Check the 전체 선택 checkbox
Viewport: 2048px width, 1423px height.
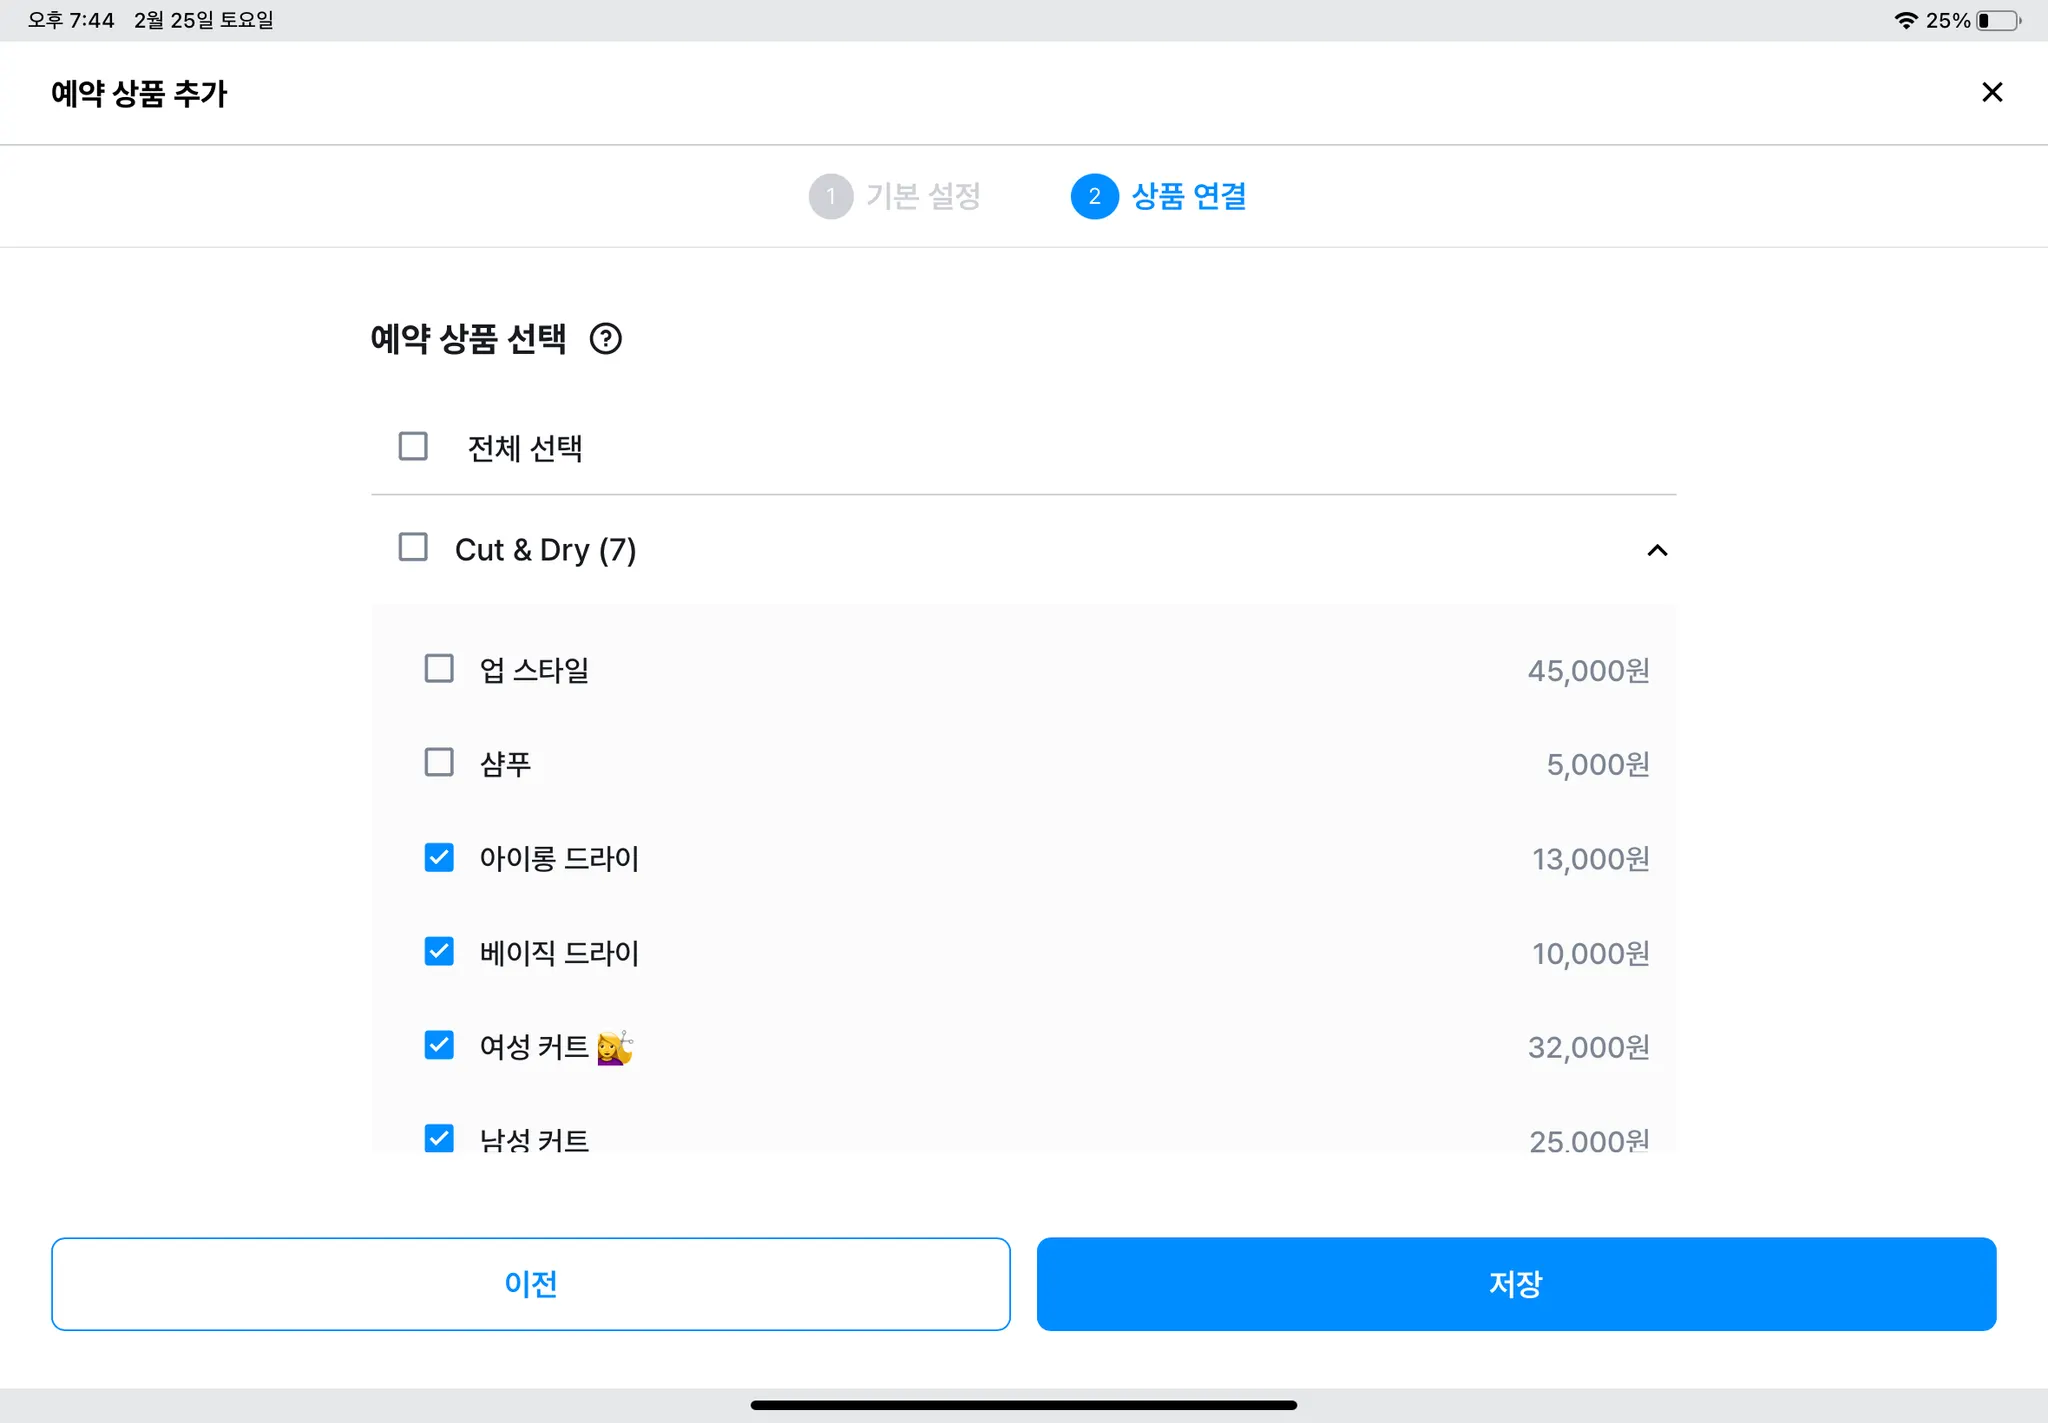(413, 446)
